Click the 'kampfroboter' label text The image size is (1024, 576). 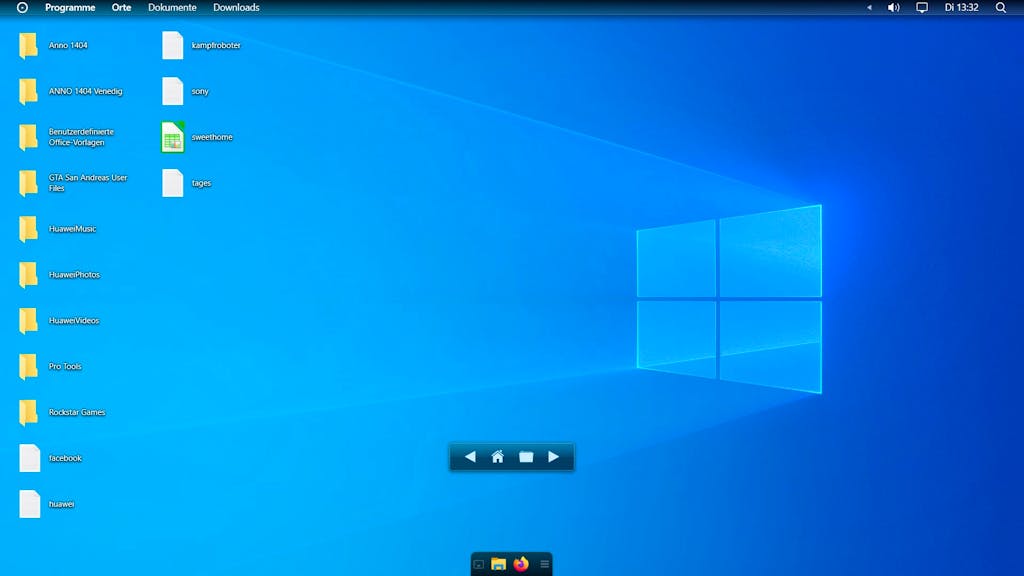tap(216, 46)
